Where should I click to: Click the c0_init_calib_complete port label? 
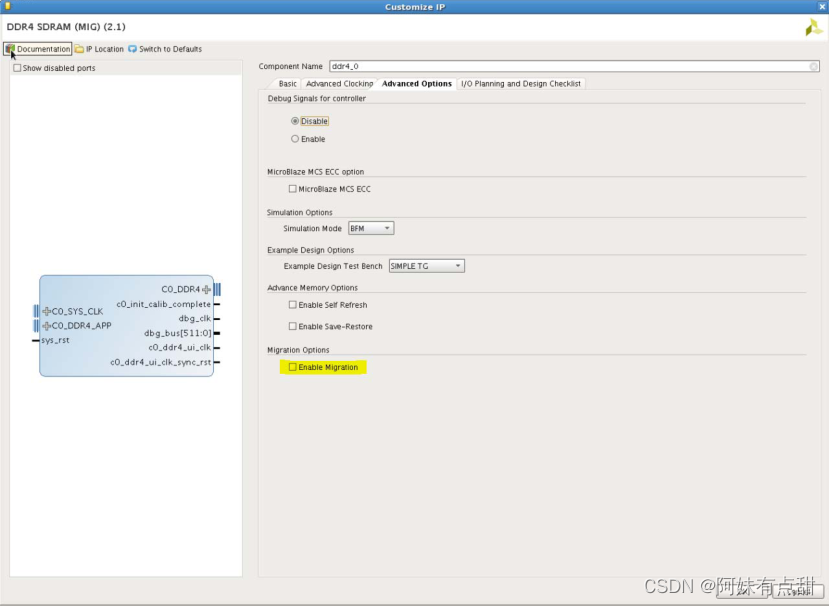[163, 304]
